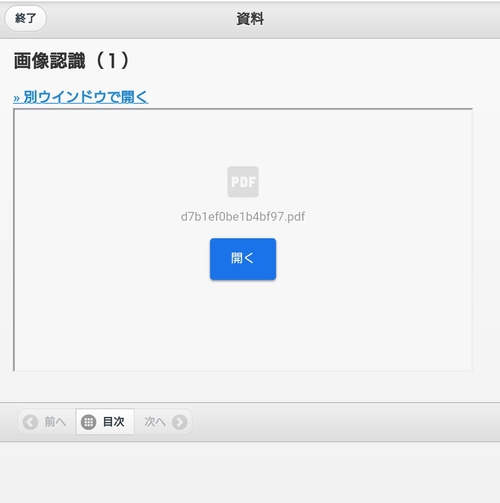The height and width of the screenshot is (503, 500).
Task: Open the 目次 contents button
Action: pyautogui.click(x=105, y=422)
